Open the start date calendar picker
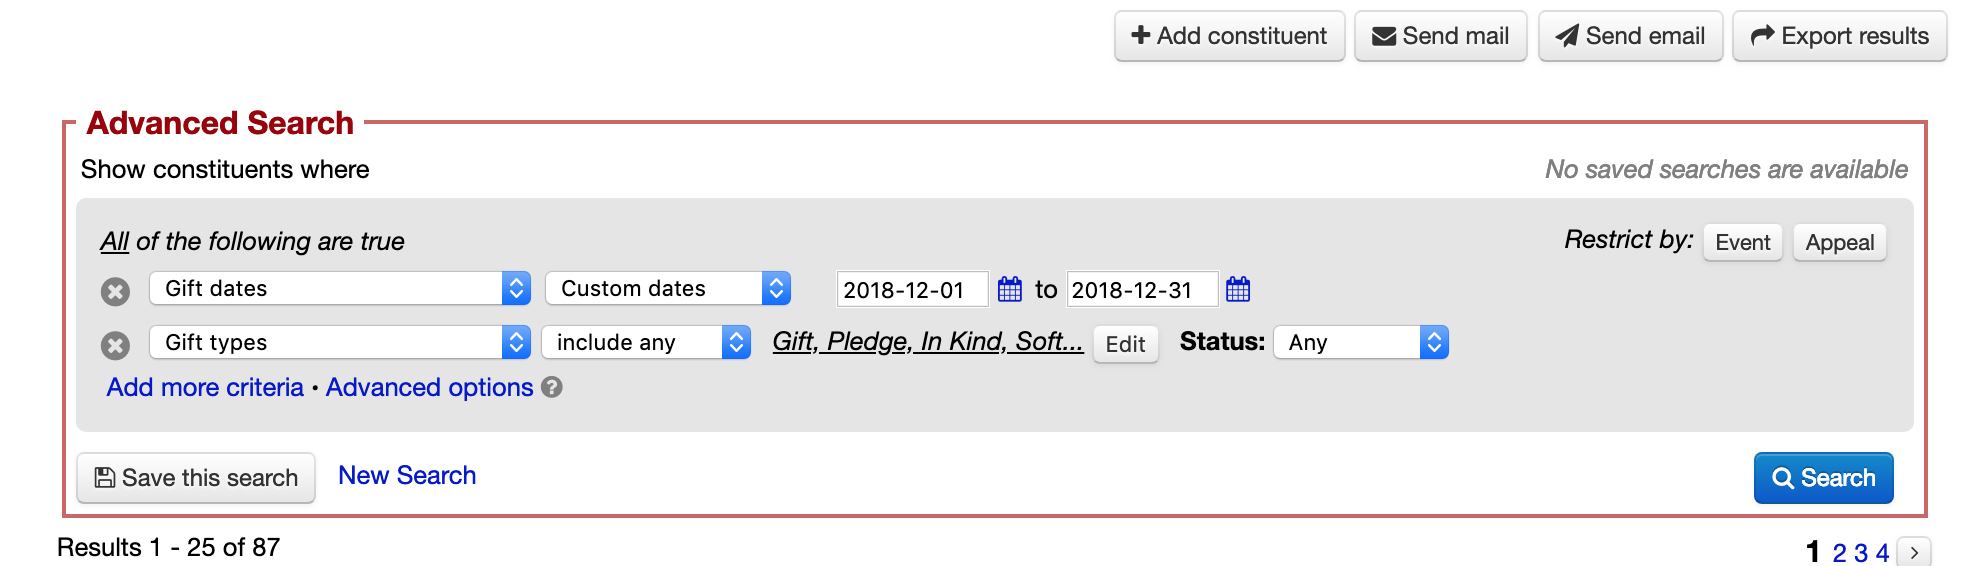Image resolution: width=1984 pixels, height=566 pixels. click(1010, 290)
